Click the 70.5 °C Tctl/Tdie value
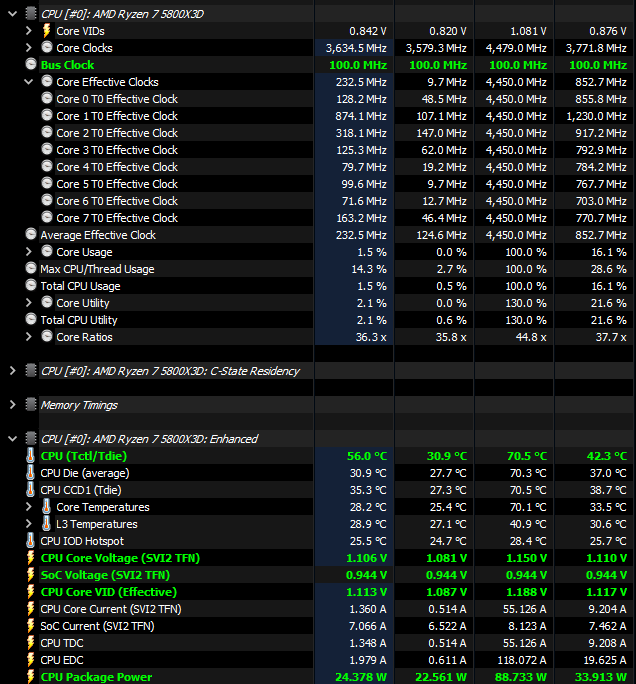 (527, 456)
